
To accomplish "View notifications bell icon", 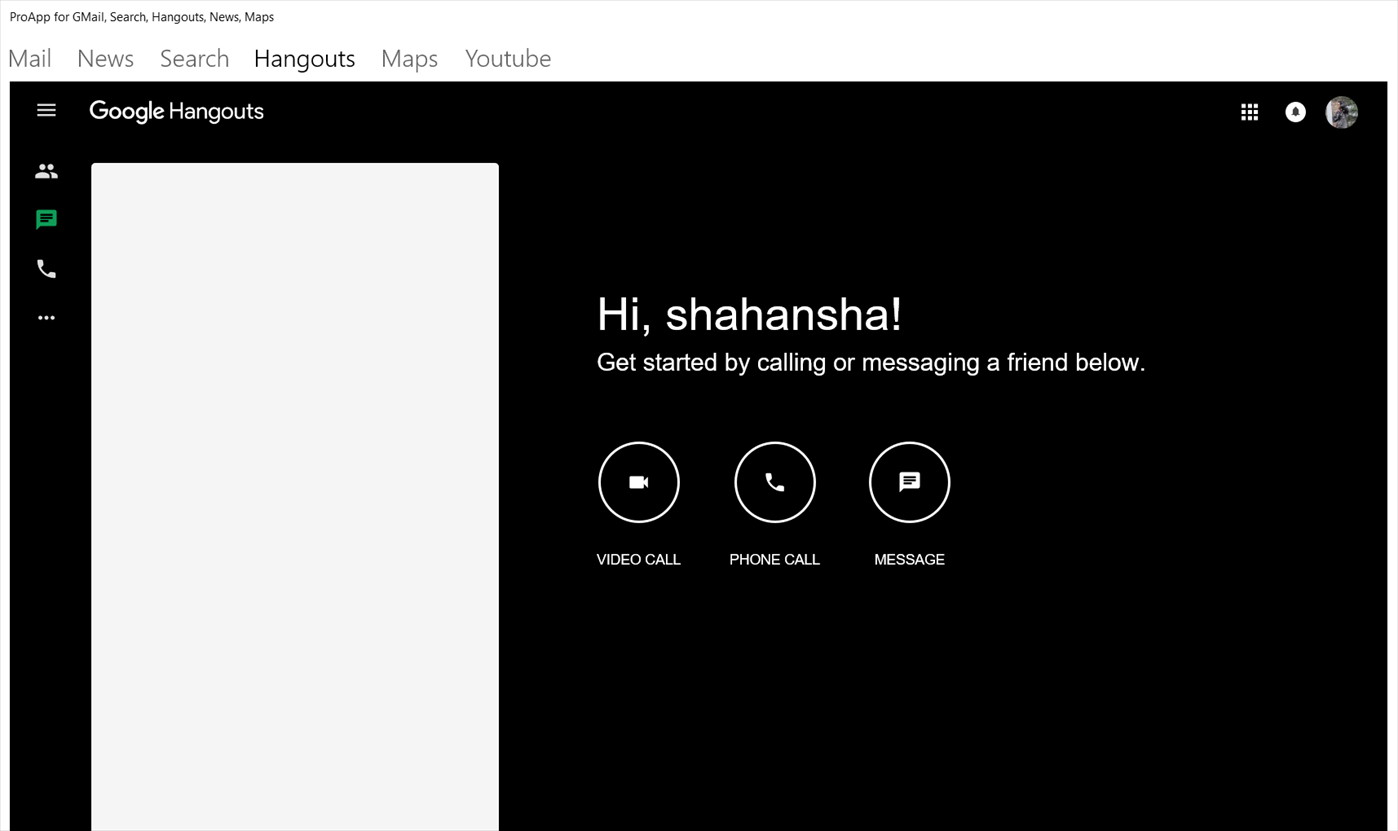I will (x=1295, y=112).
